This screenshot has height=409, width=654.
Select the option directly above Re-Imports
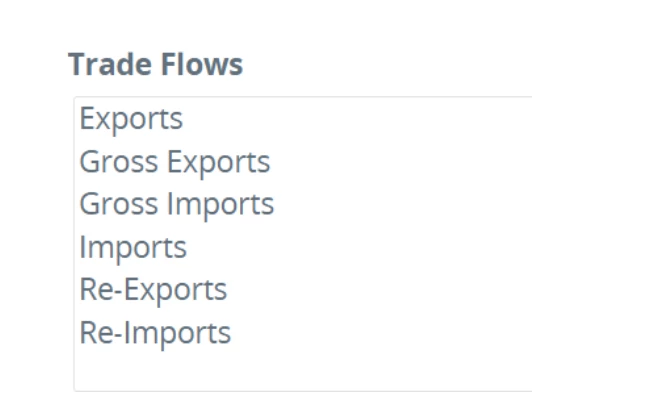153,290
